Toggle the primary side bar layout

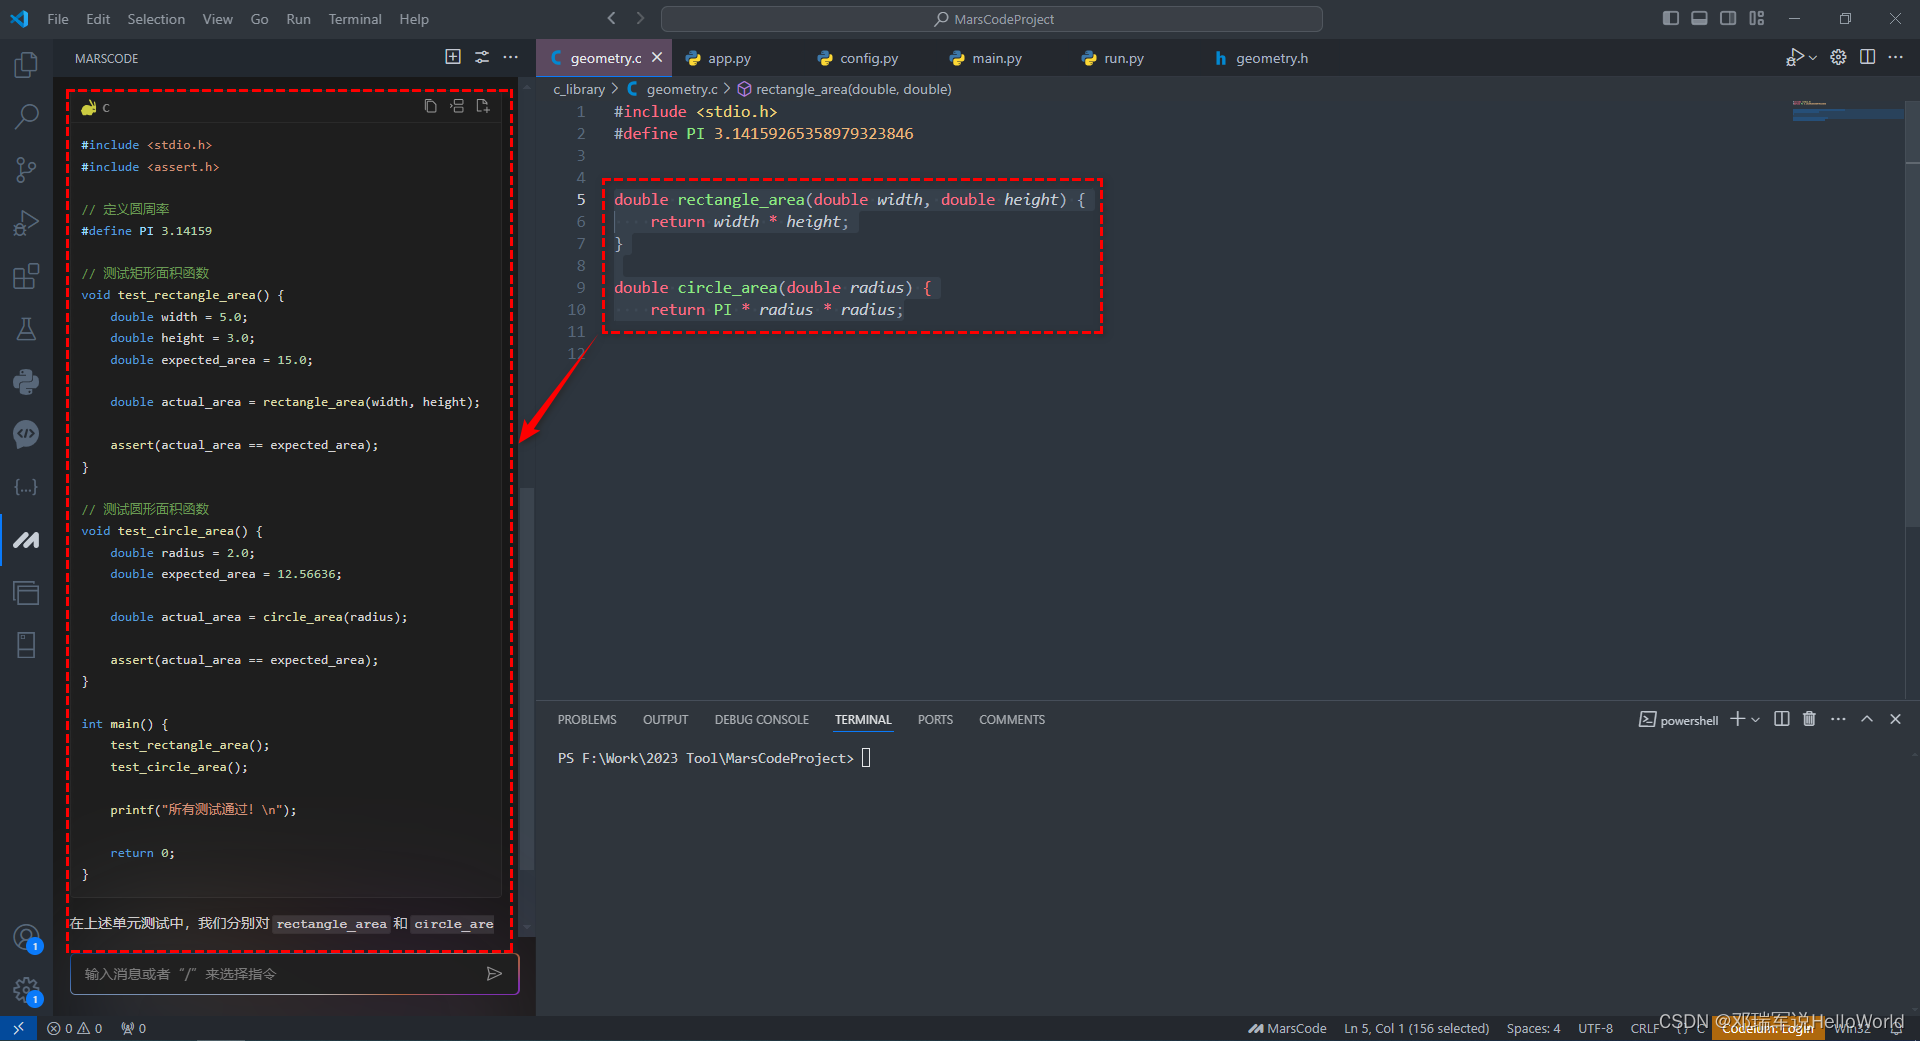coord(1670,19)
